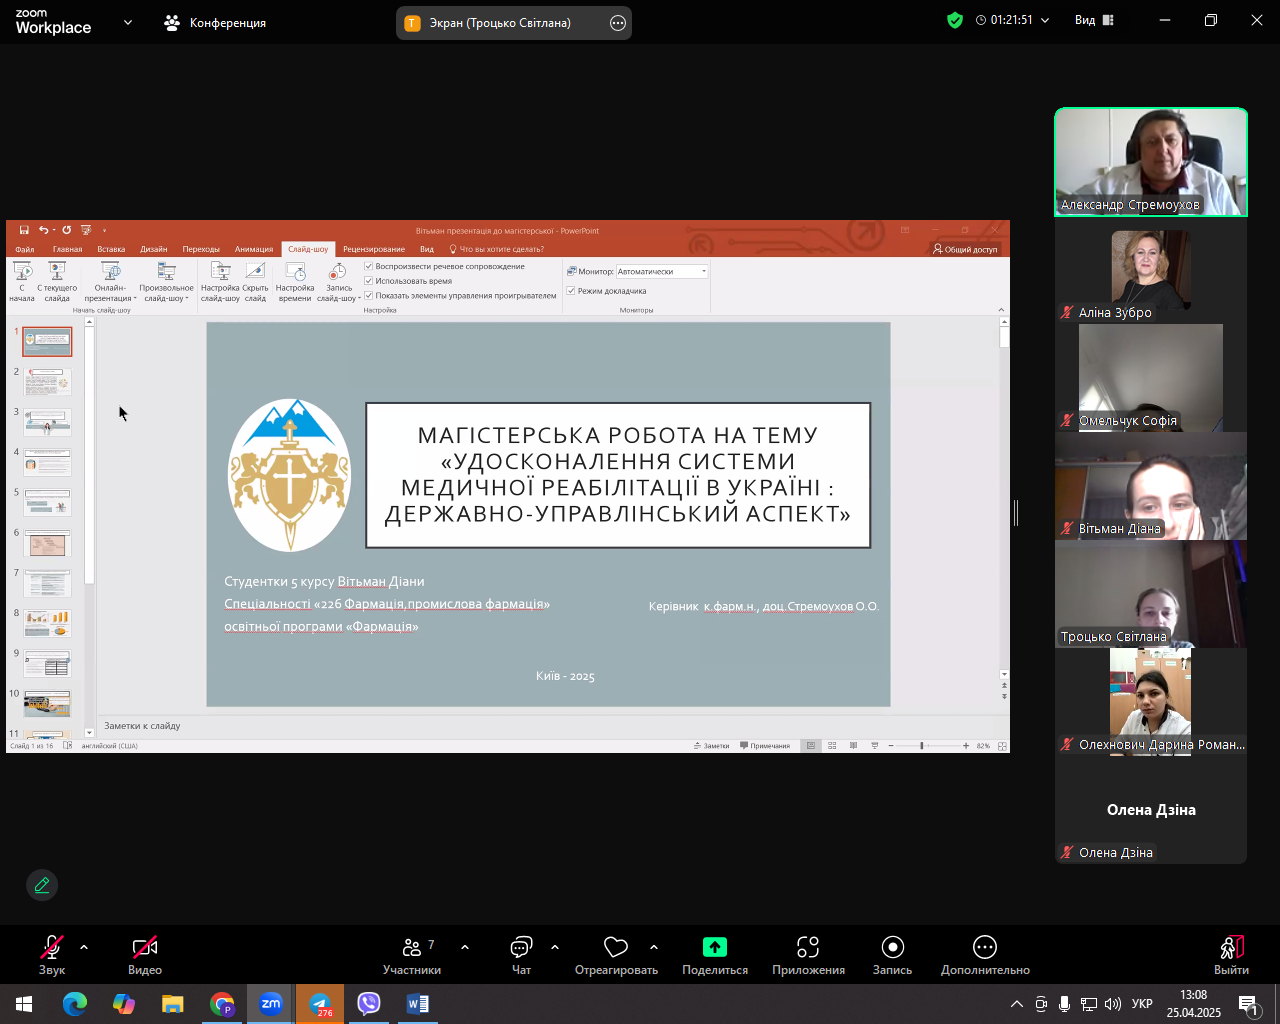Open the Приложения apps icon
1280x1024 pixels.
(x=808, y=947)
